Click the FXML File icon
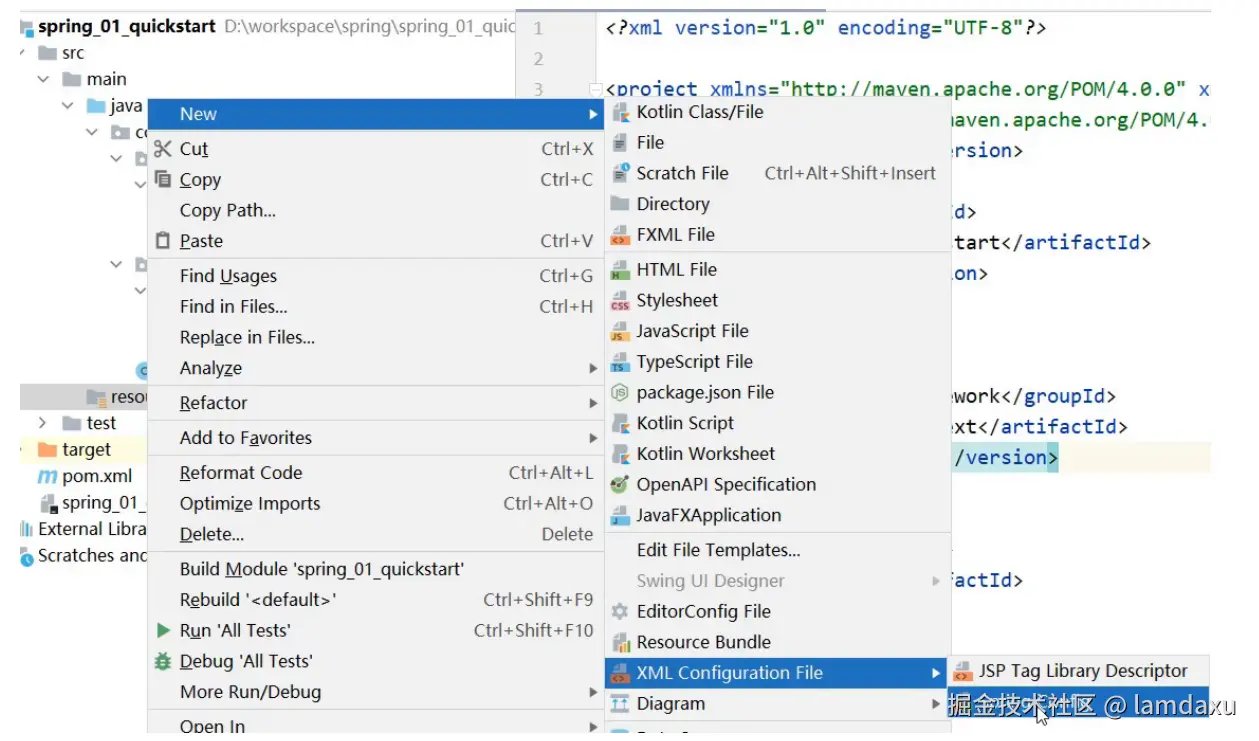 click(x=620, y=235)
